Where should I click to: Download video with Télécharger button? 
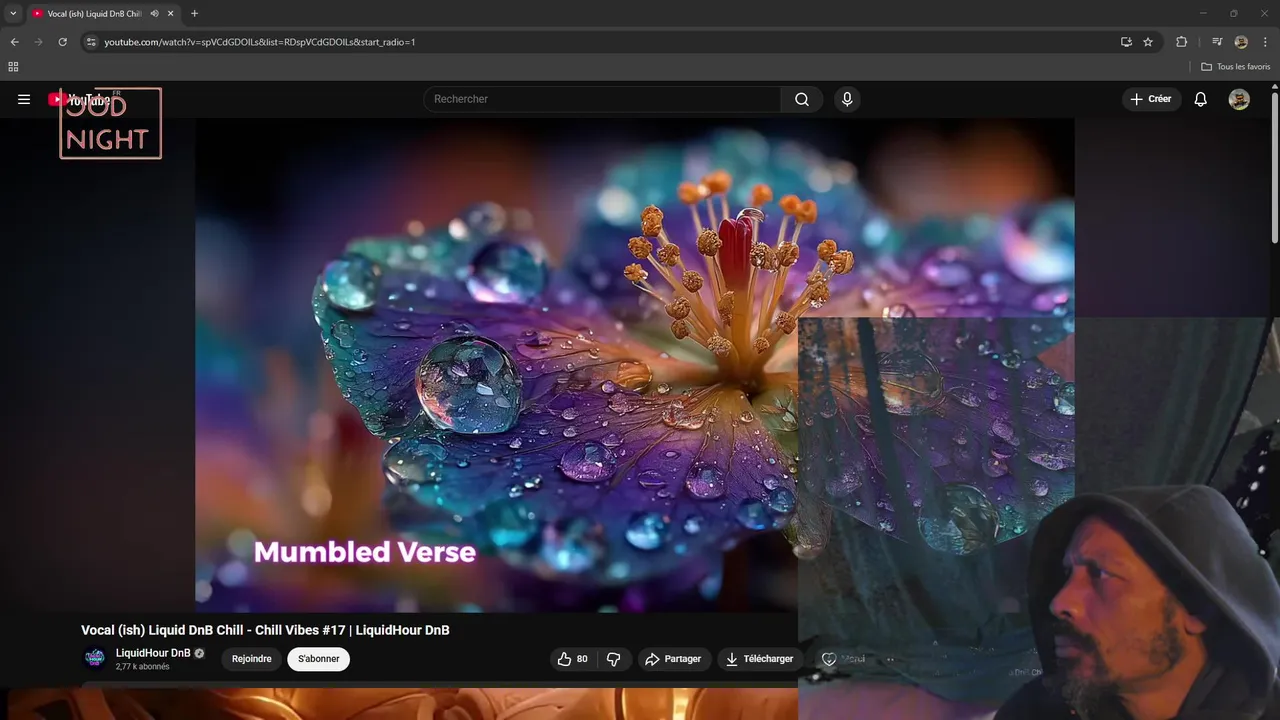click(x=760, y=659)
